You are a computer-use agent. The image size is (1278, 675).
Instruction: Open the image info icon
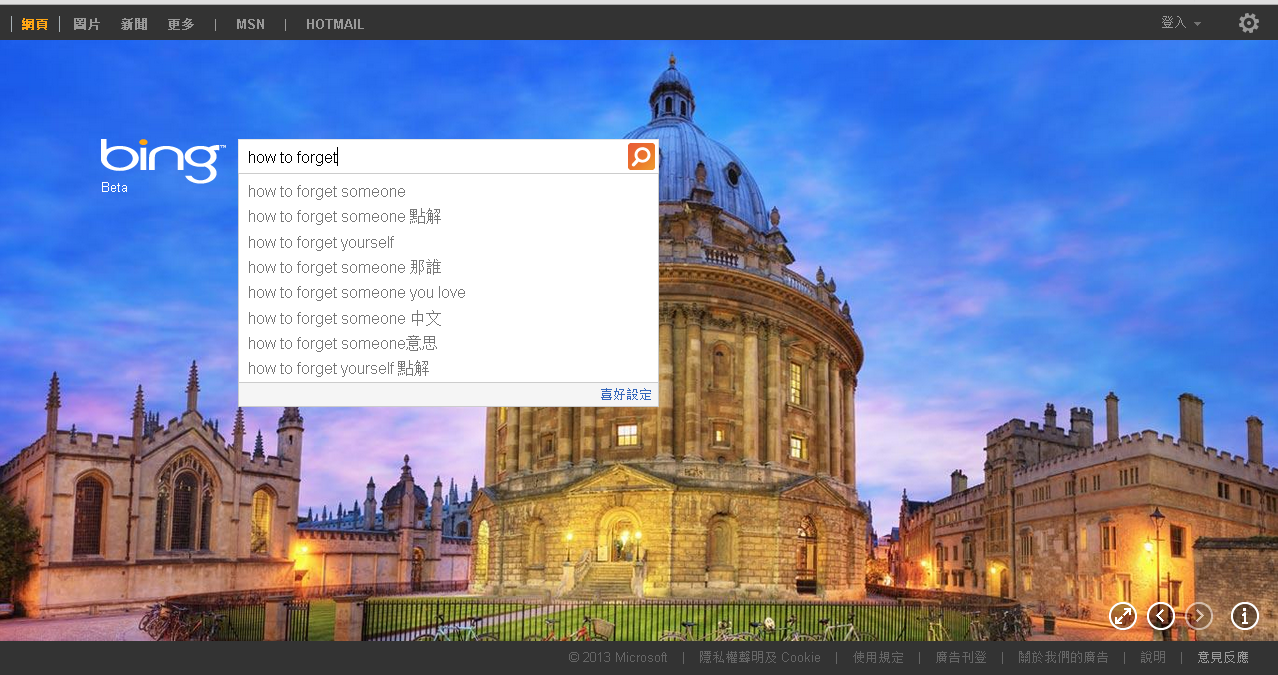tap(1244, 616)
